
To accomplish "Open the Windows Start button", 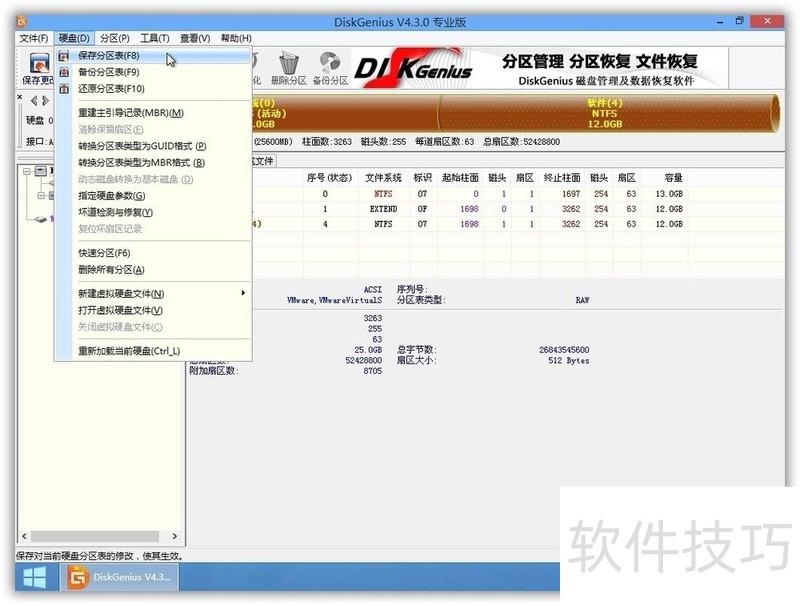I will 35,577.
